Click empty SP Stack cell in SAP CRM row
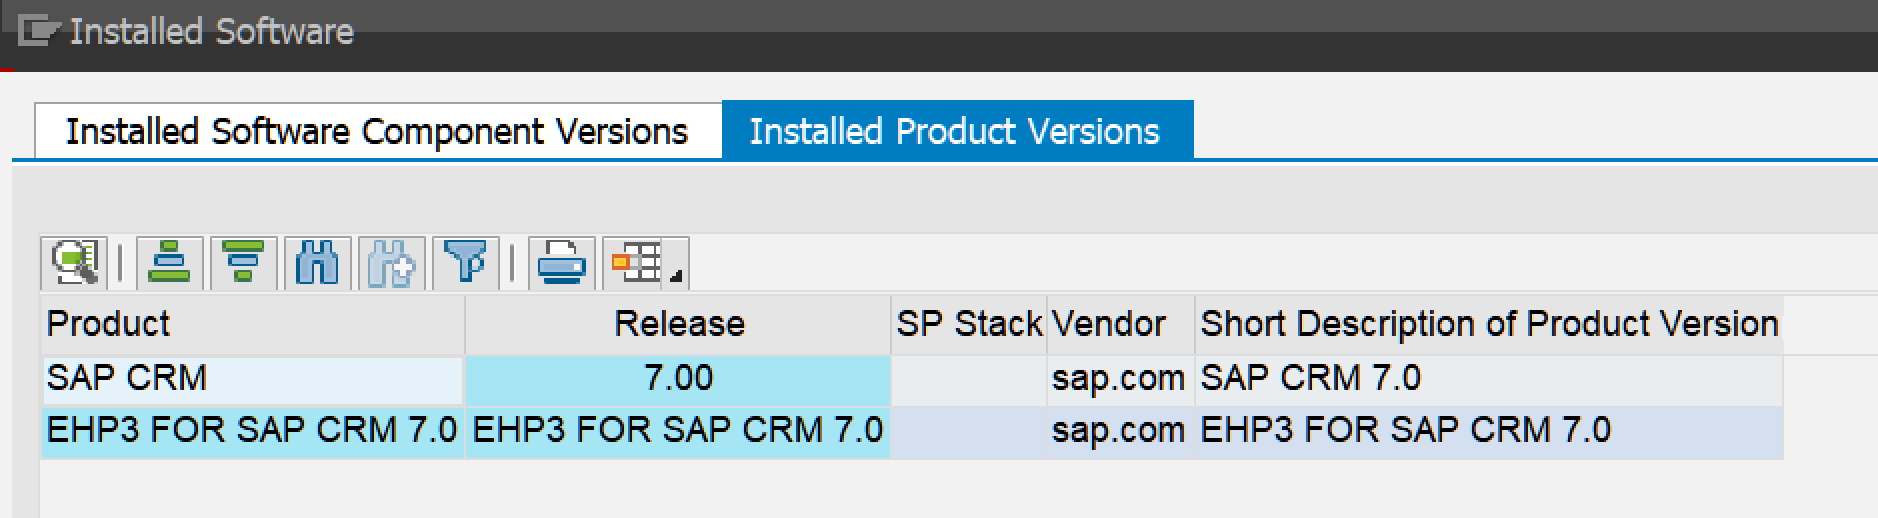1878x518 pixels. point(969,378)
